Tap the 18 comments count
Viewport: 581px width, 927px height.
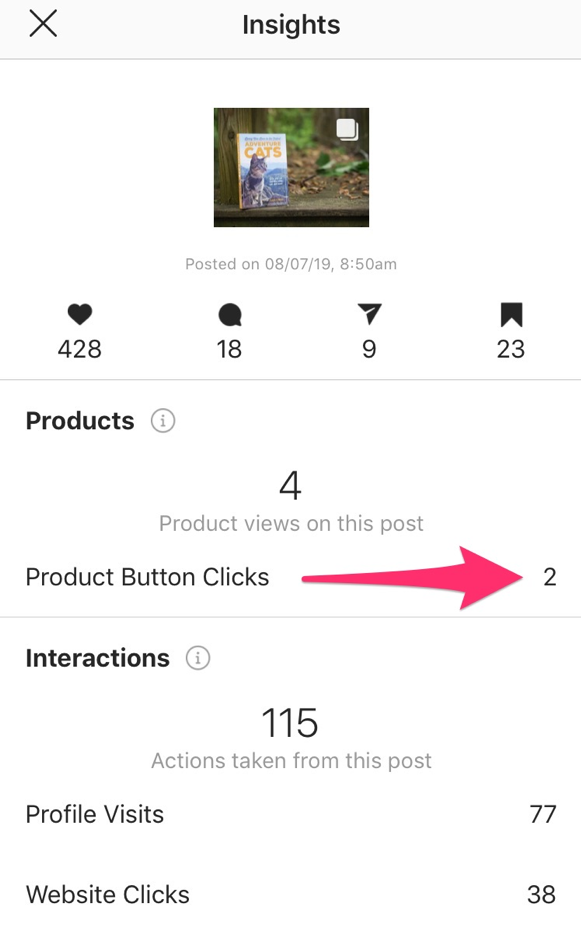229,349
